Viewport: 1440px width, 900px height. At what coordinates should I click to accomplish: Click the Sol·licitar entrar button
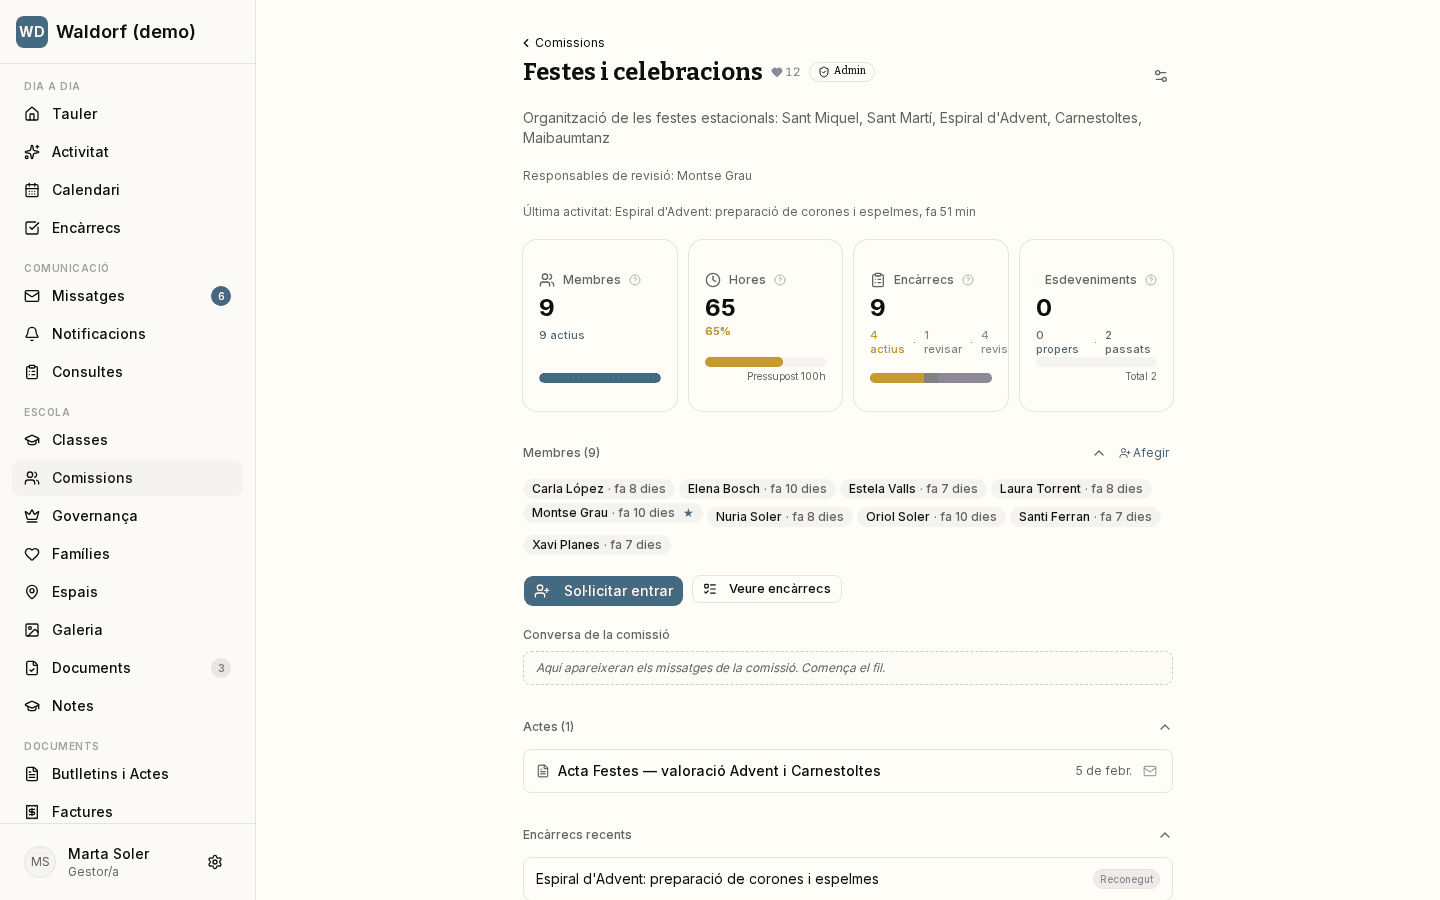[603, 591]
